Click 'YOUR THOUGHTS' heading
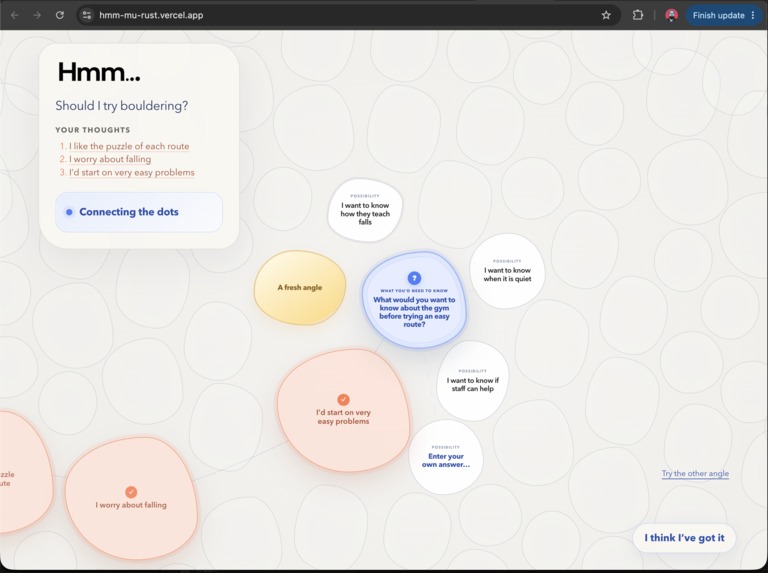 point(93,130)
